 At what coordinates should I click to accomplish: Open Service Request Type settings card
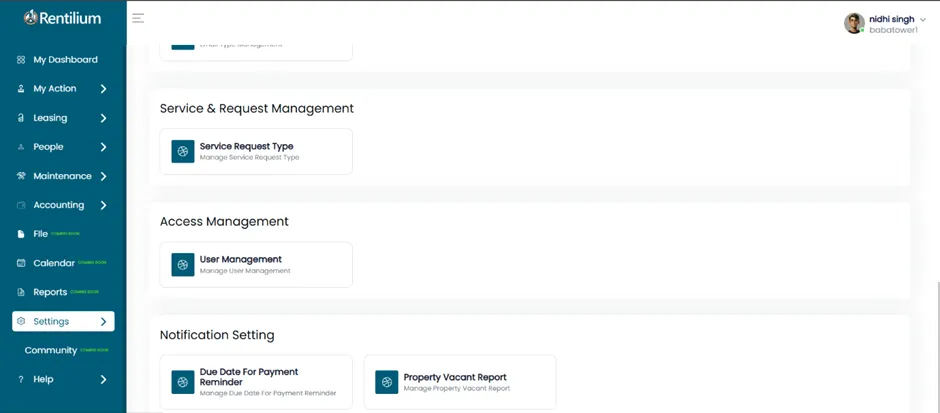(256, 152)
